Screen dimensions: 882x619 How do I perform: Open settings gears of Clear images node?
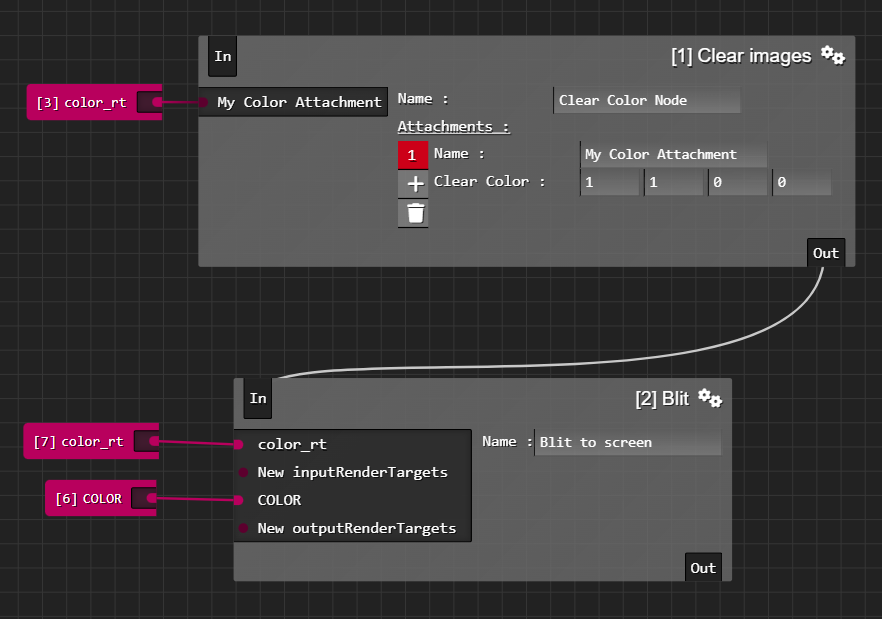832,56
